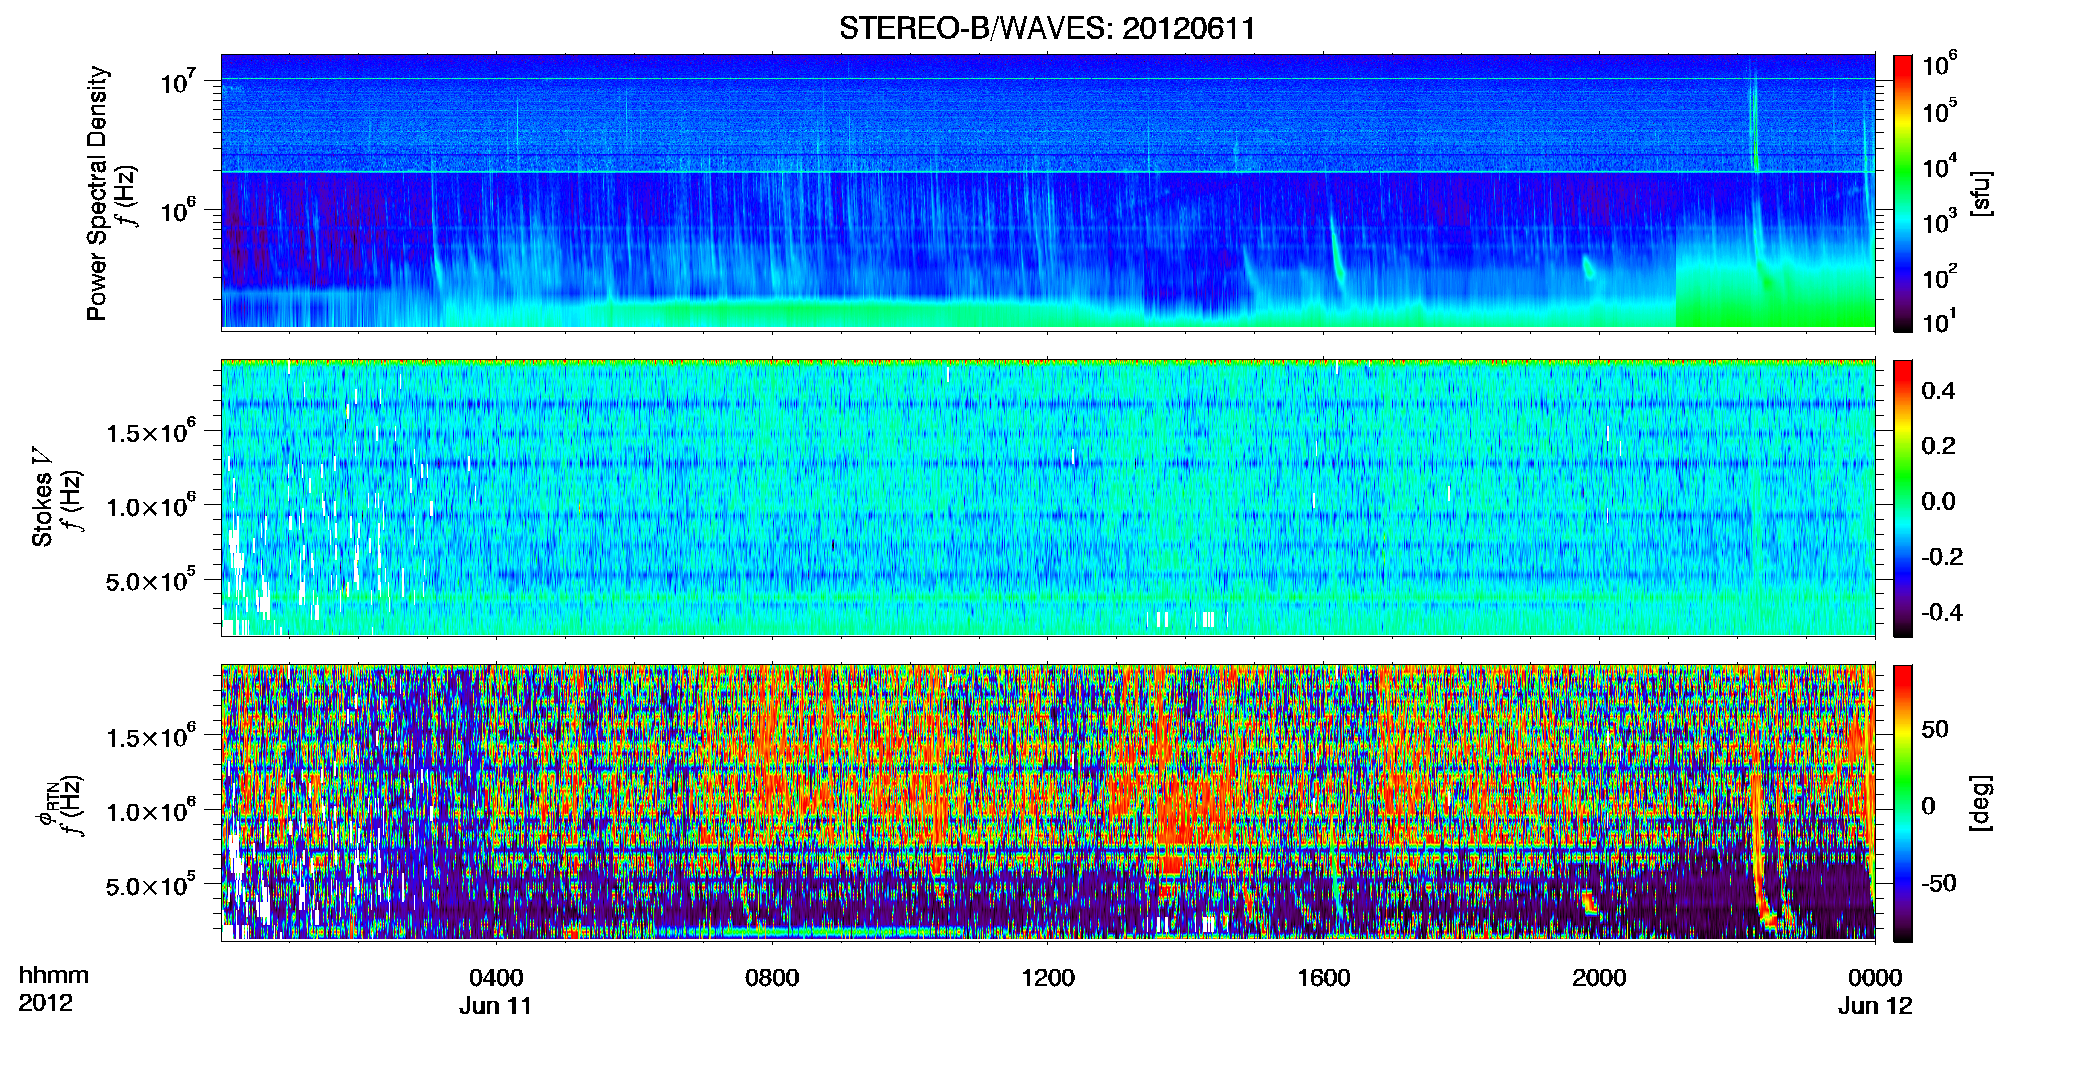
Task: Click the power spectral density spectrogram panel
Action: (x=1048, y=192)
